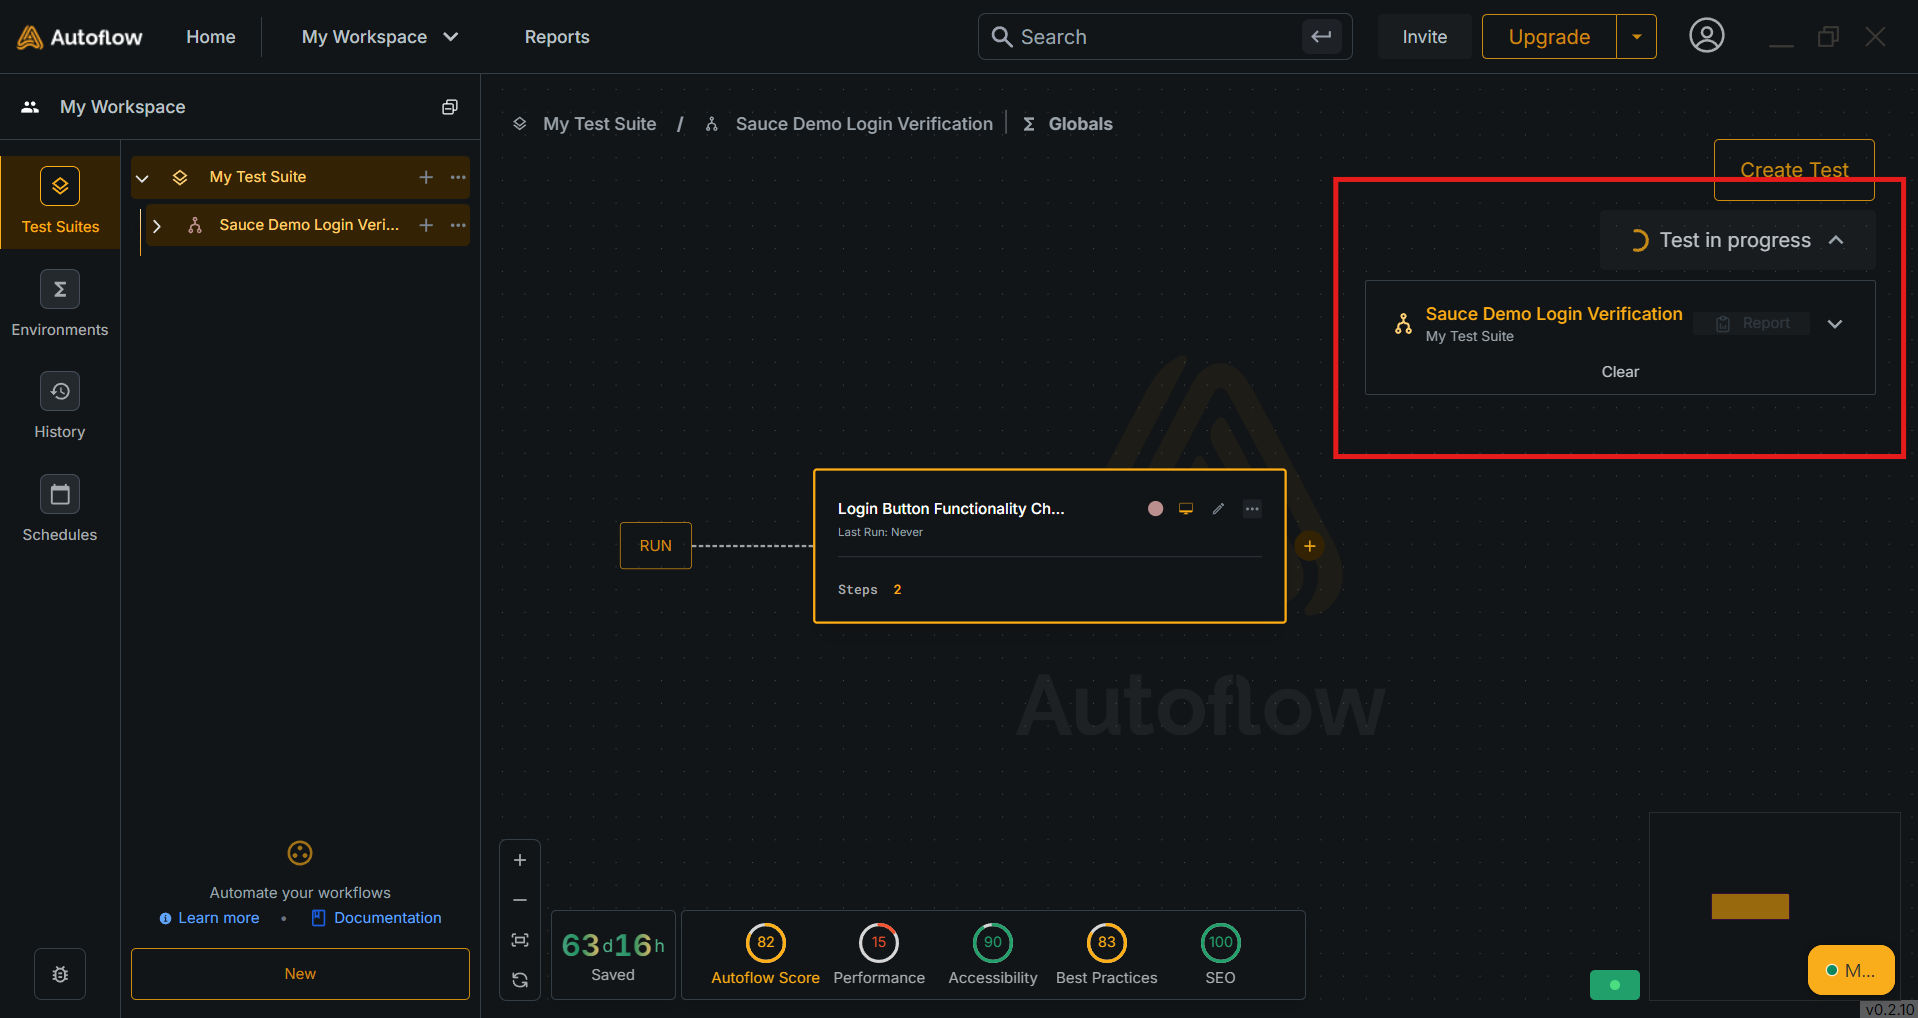Add test to Sauce Demo Login Veri... row
The width and height of the screenshot is (1918, 1018).
tap(426, 225)
